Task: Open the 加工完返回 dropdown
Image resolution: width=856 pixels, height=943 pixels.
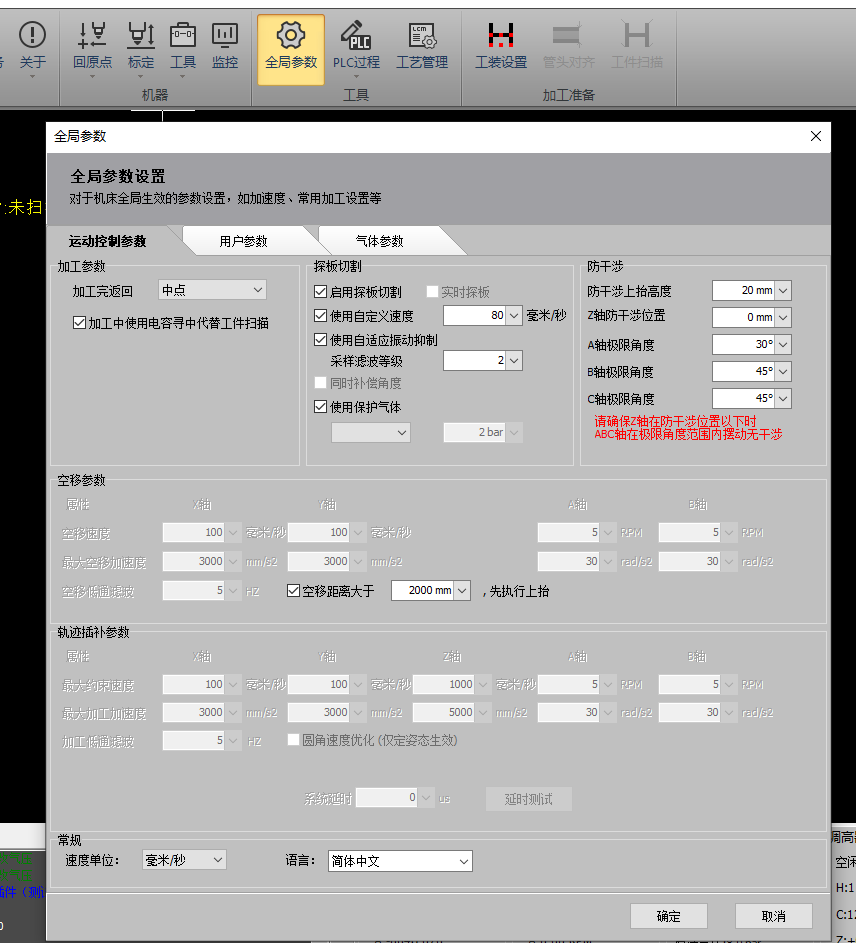Action: [212, 290]
